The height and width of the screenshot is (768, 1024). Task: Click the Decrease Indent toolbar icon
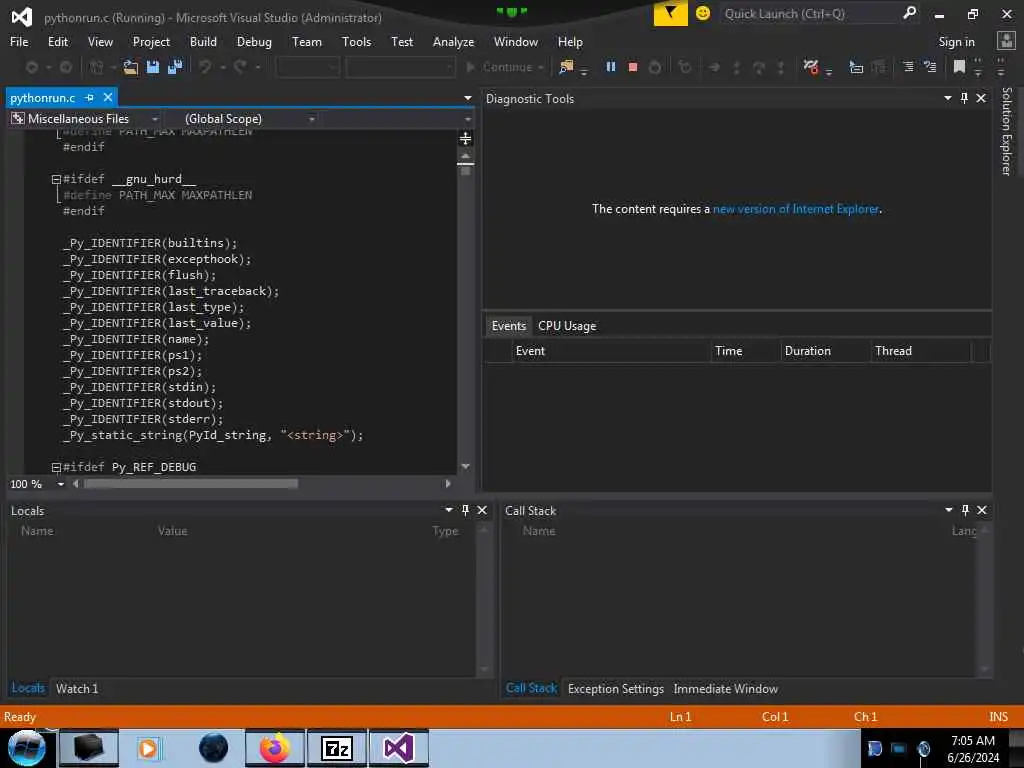tap(908, 67)
